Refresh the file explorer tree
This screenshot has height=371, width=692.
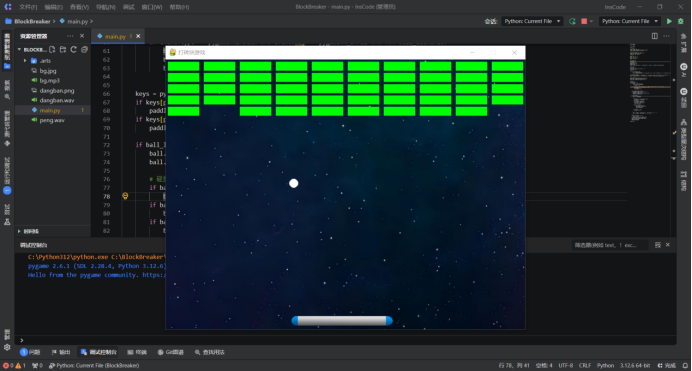74,49
